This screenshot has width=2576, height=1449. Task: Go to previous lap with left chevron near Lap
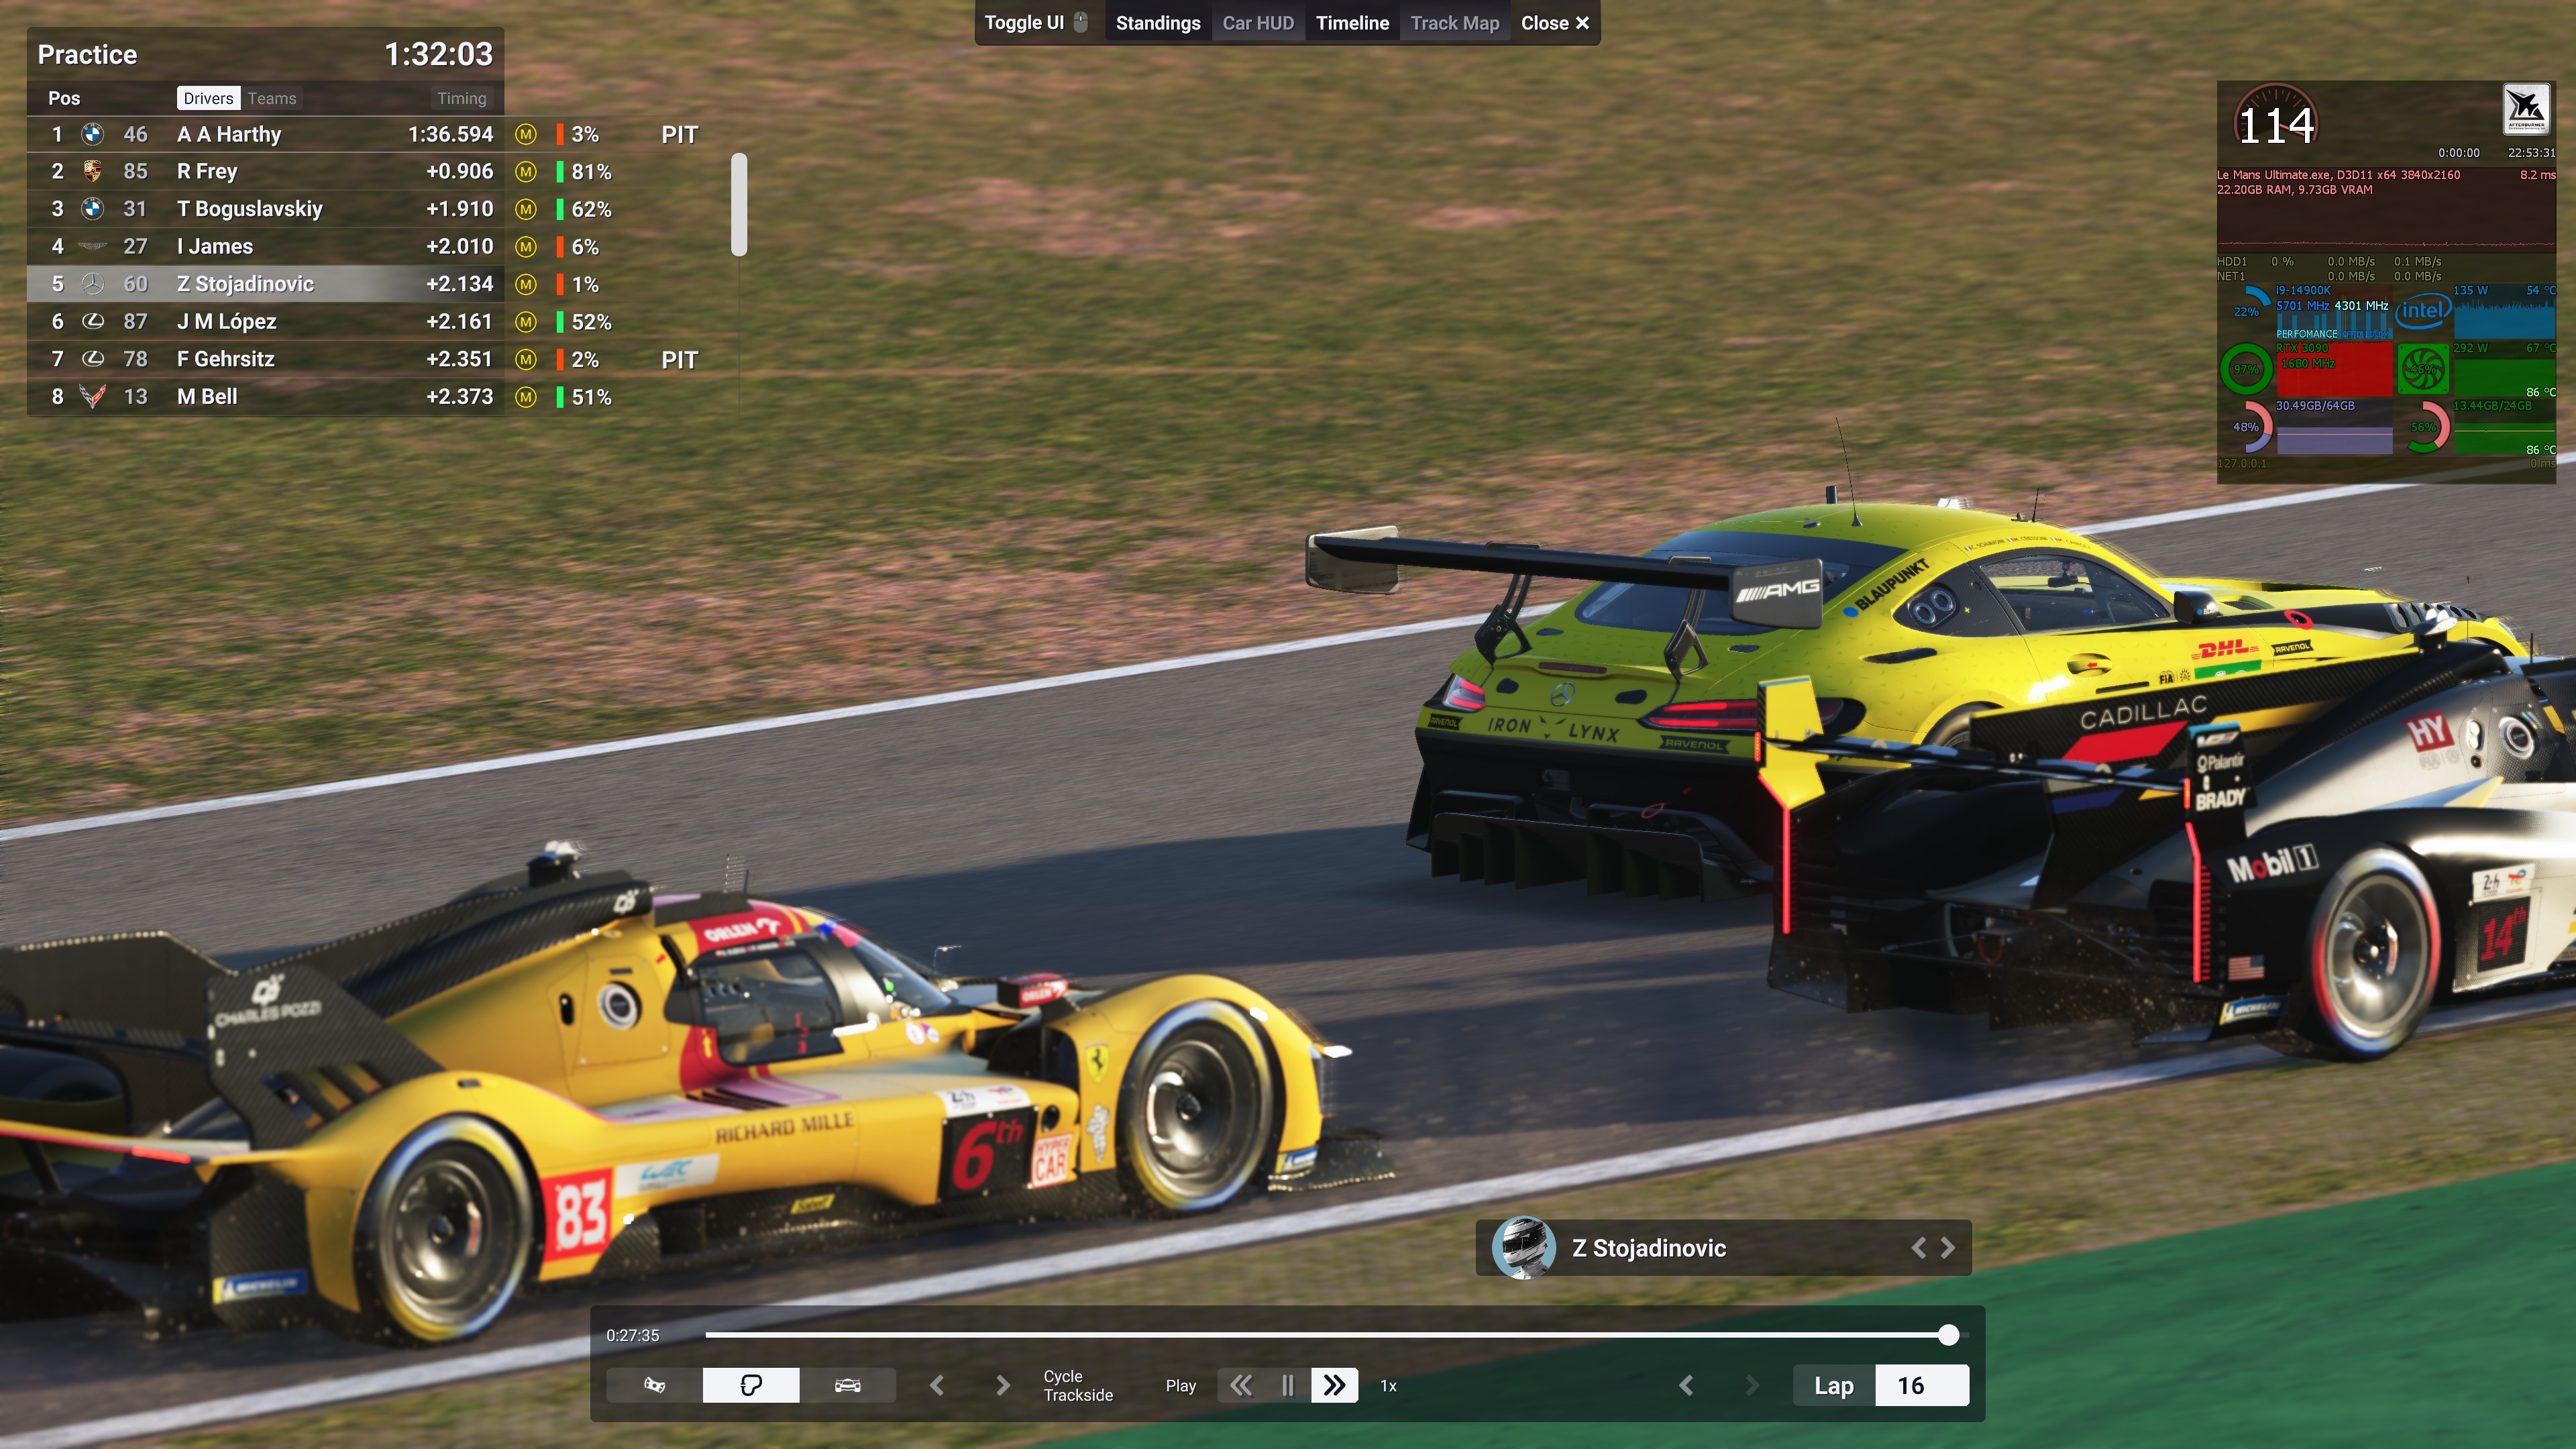[x=1686, y=1385]
